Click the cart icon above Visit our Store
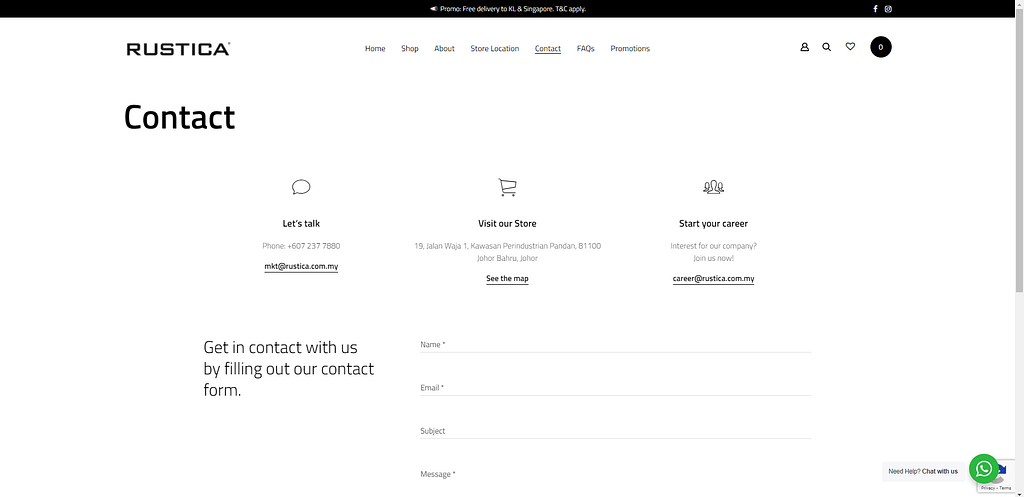 tap(507, 187)
